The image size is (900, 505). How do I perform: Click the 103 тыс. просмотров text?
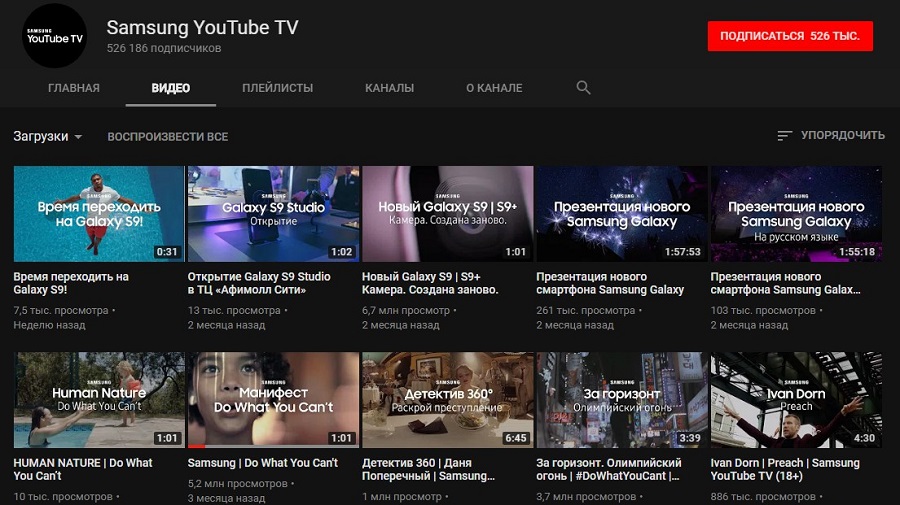763,310
